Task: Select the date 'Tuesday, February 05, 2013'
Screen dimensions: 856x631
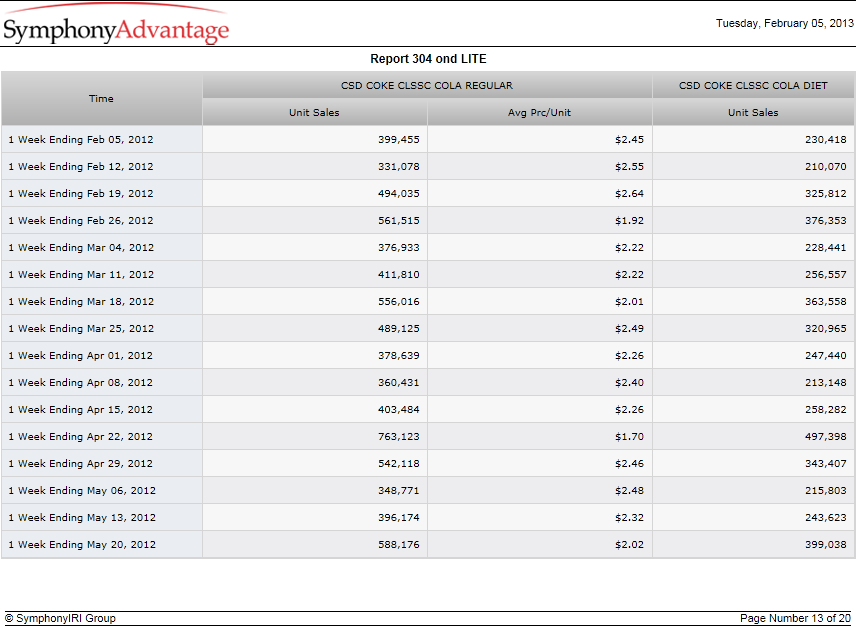Action: click(x=784, y=23)
